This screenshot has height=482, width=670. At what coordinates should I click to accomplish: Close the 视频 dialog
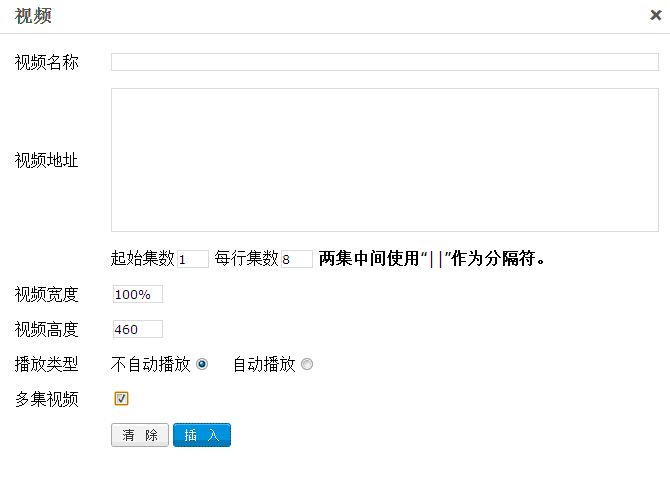point(656,15)
